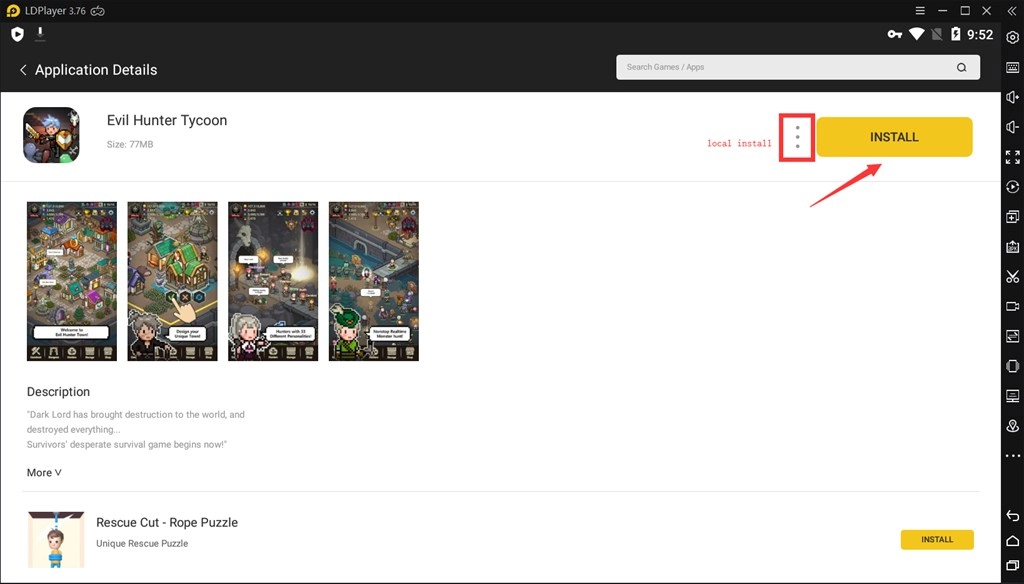Image resolution: width=1024 pixels, height=584 pixels.
Task: Install Rescue Cut - Rope Puzzle
Action: (937, 540)
